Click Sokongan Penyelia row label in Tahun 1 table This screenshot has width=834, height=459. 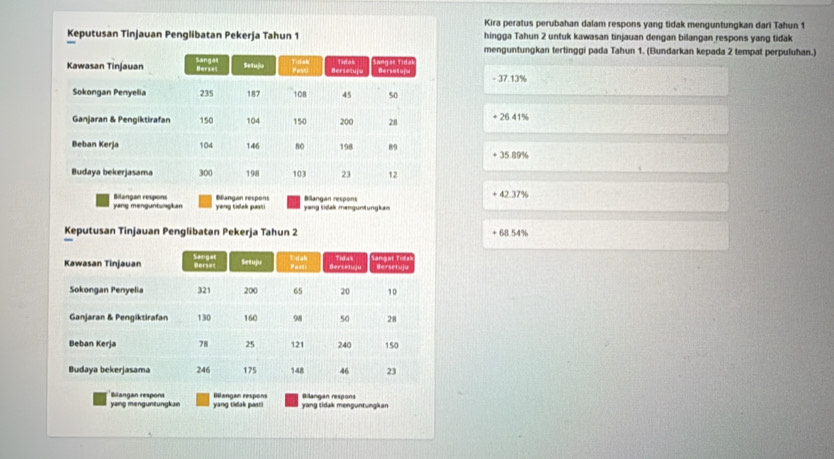[110, 91]
